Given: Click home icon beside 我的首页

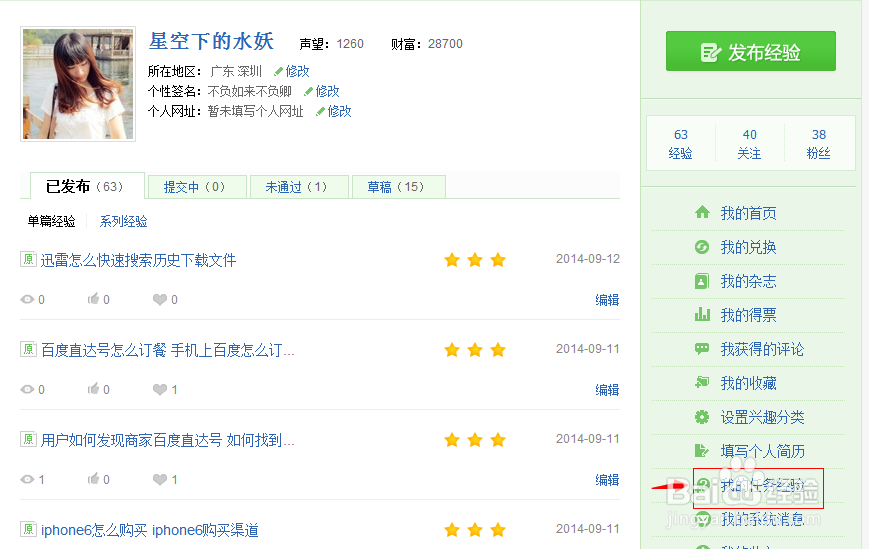Looking at the screenshot, I should tap(702, 212).
